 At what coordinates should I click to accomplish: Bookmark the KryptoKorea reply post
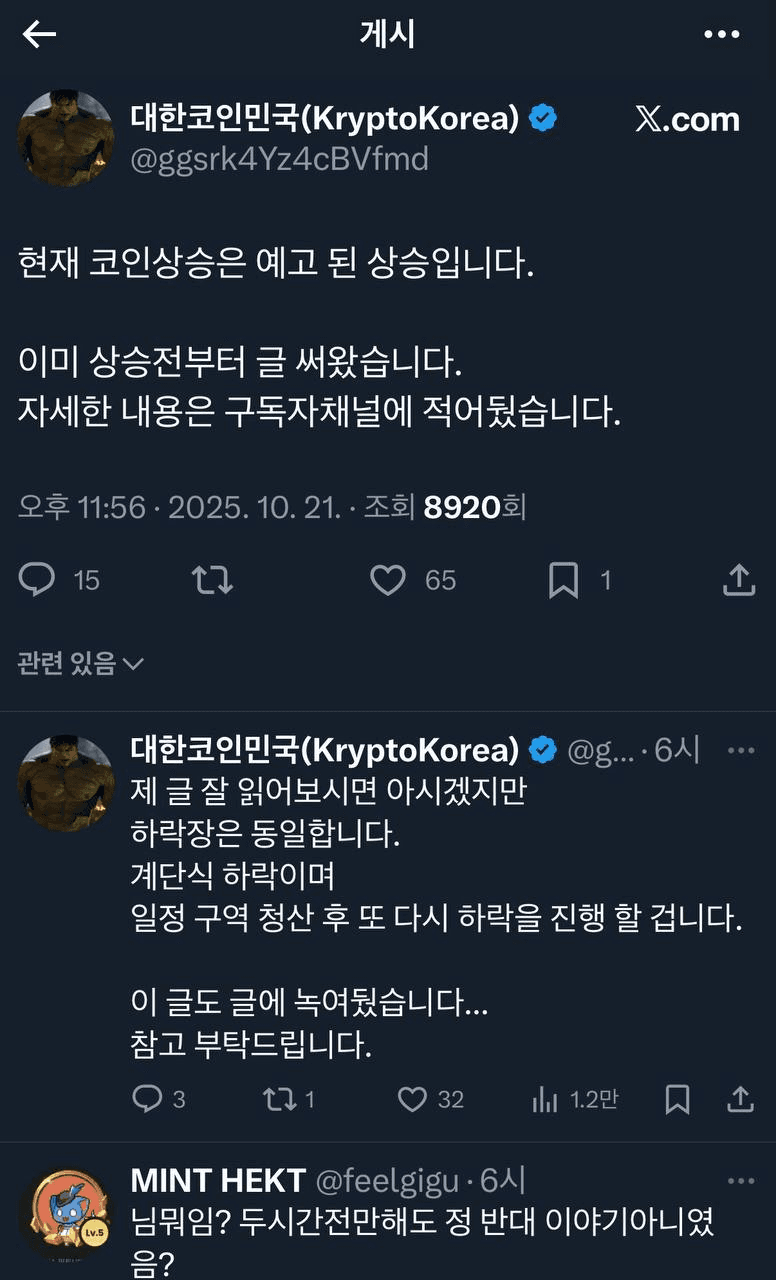[677, 1100]
